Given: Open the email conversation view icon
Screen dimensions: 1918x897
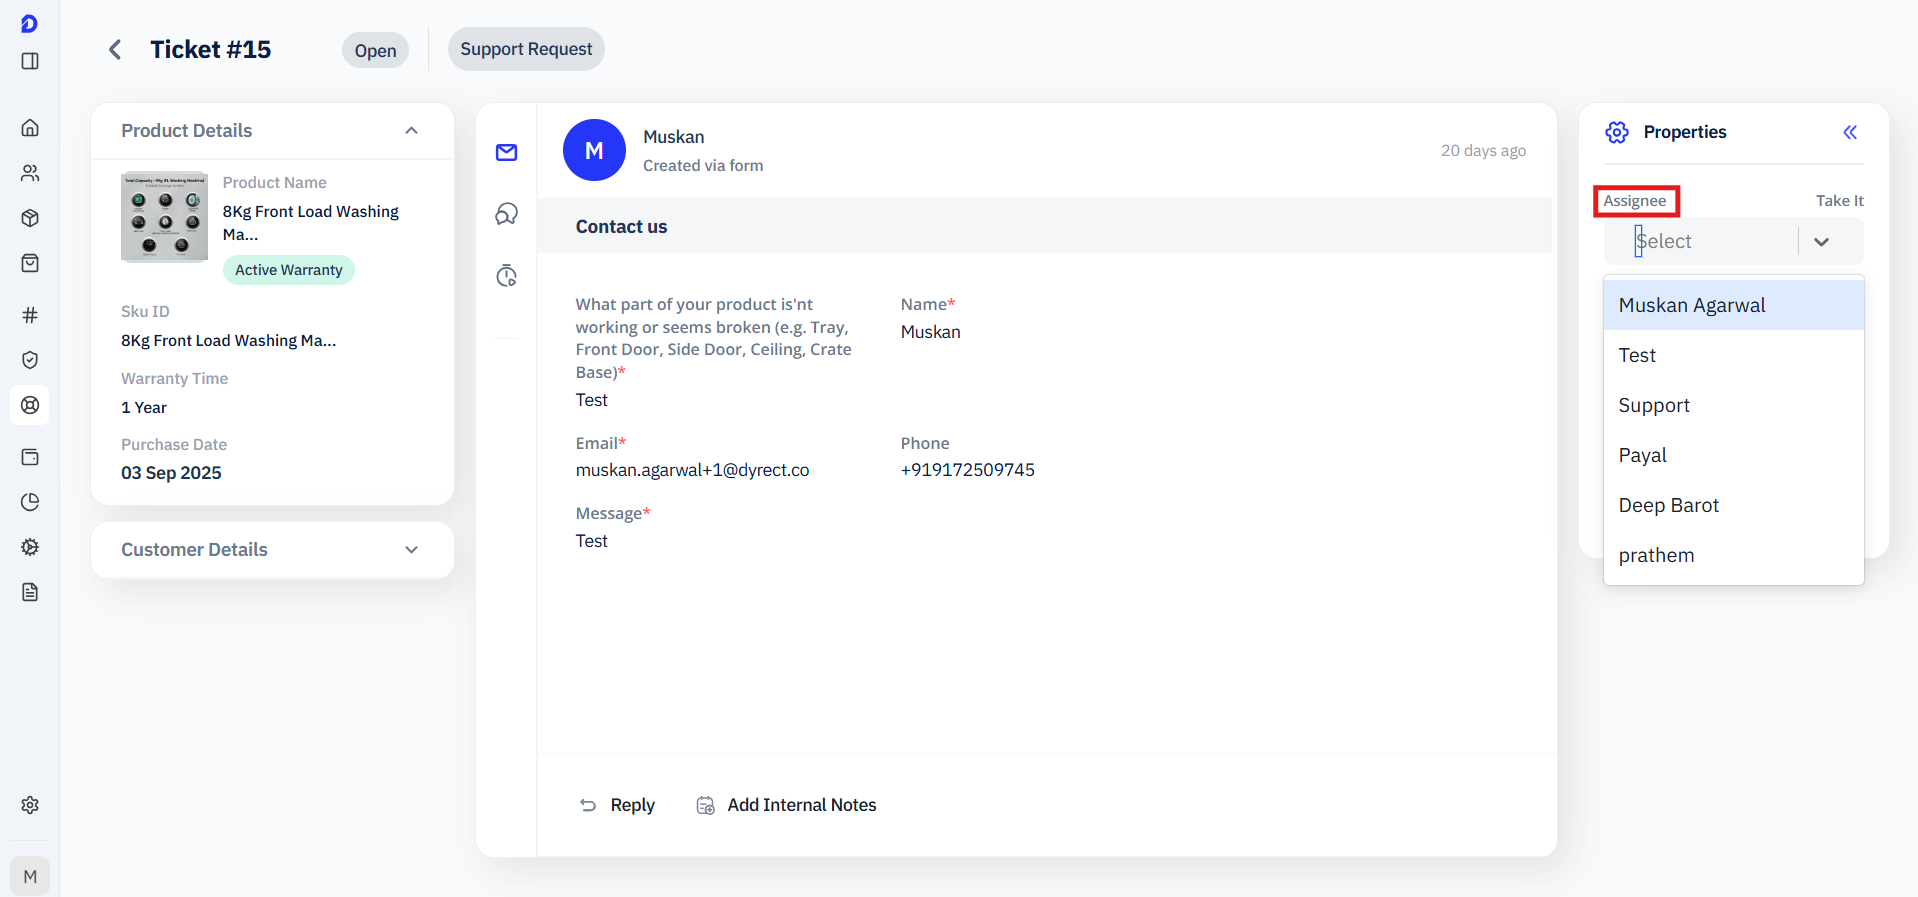Looking at the screenshot, I should click(x=507, y=152).
